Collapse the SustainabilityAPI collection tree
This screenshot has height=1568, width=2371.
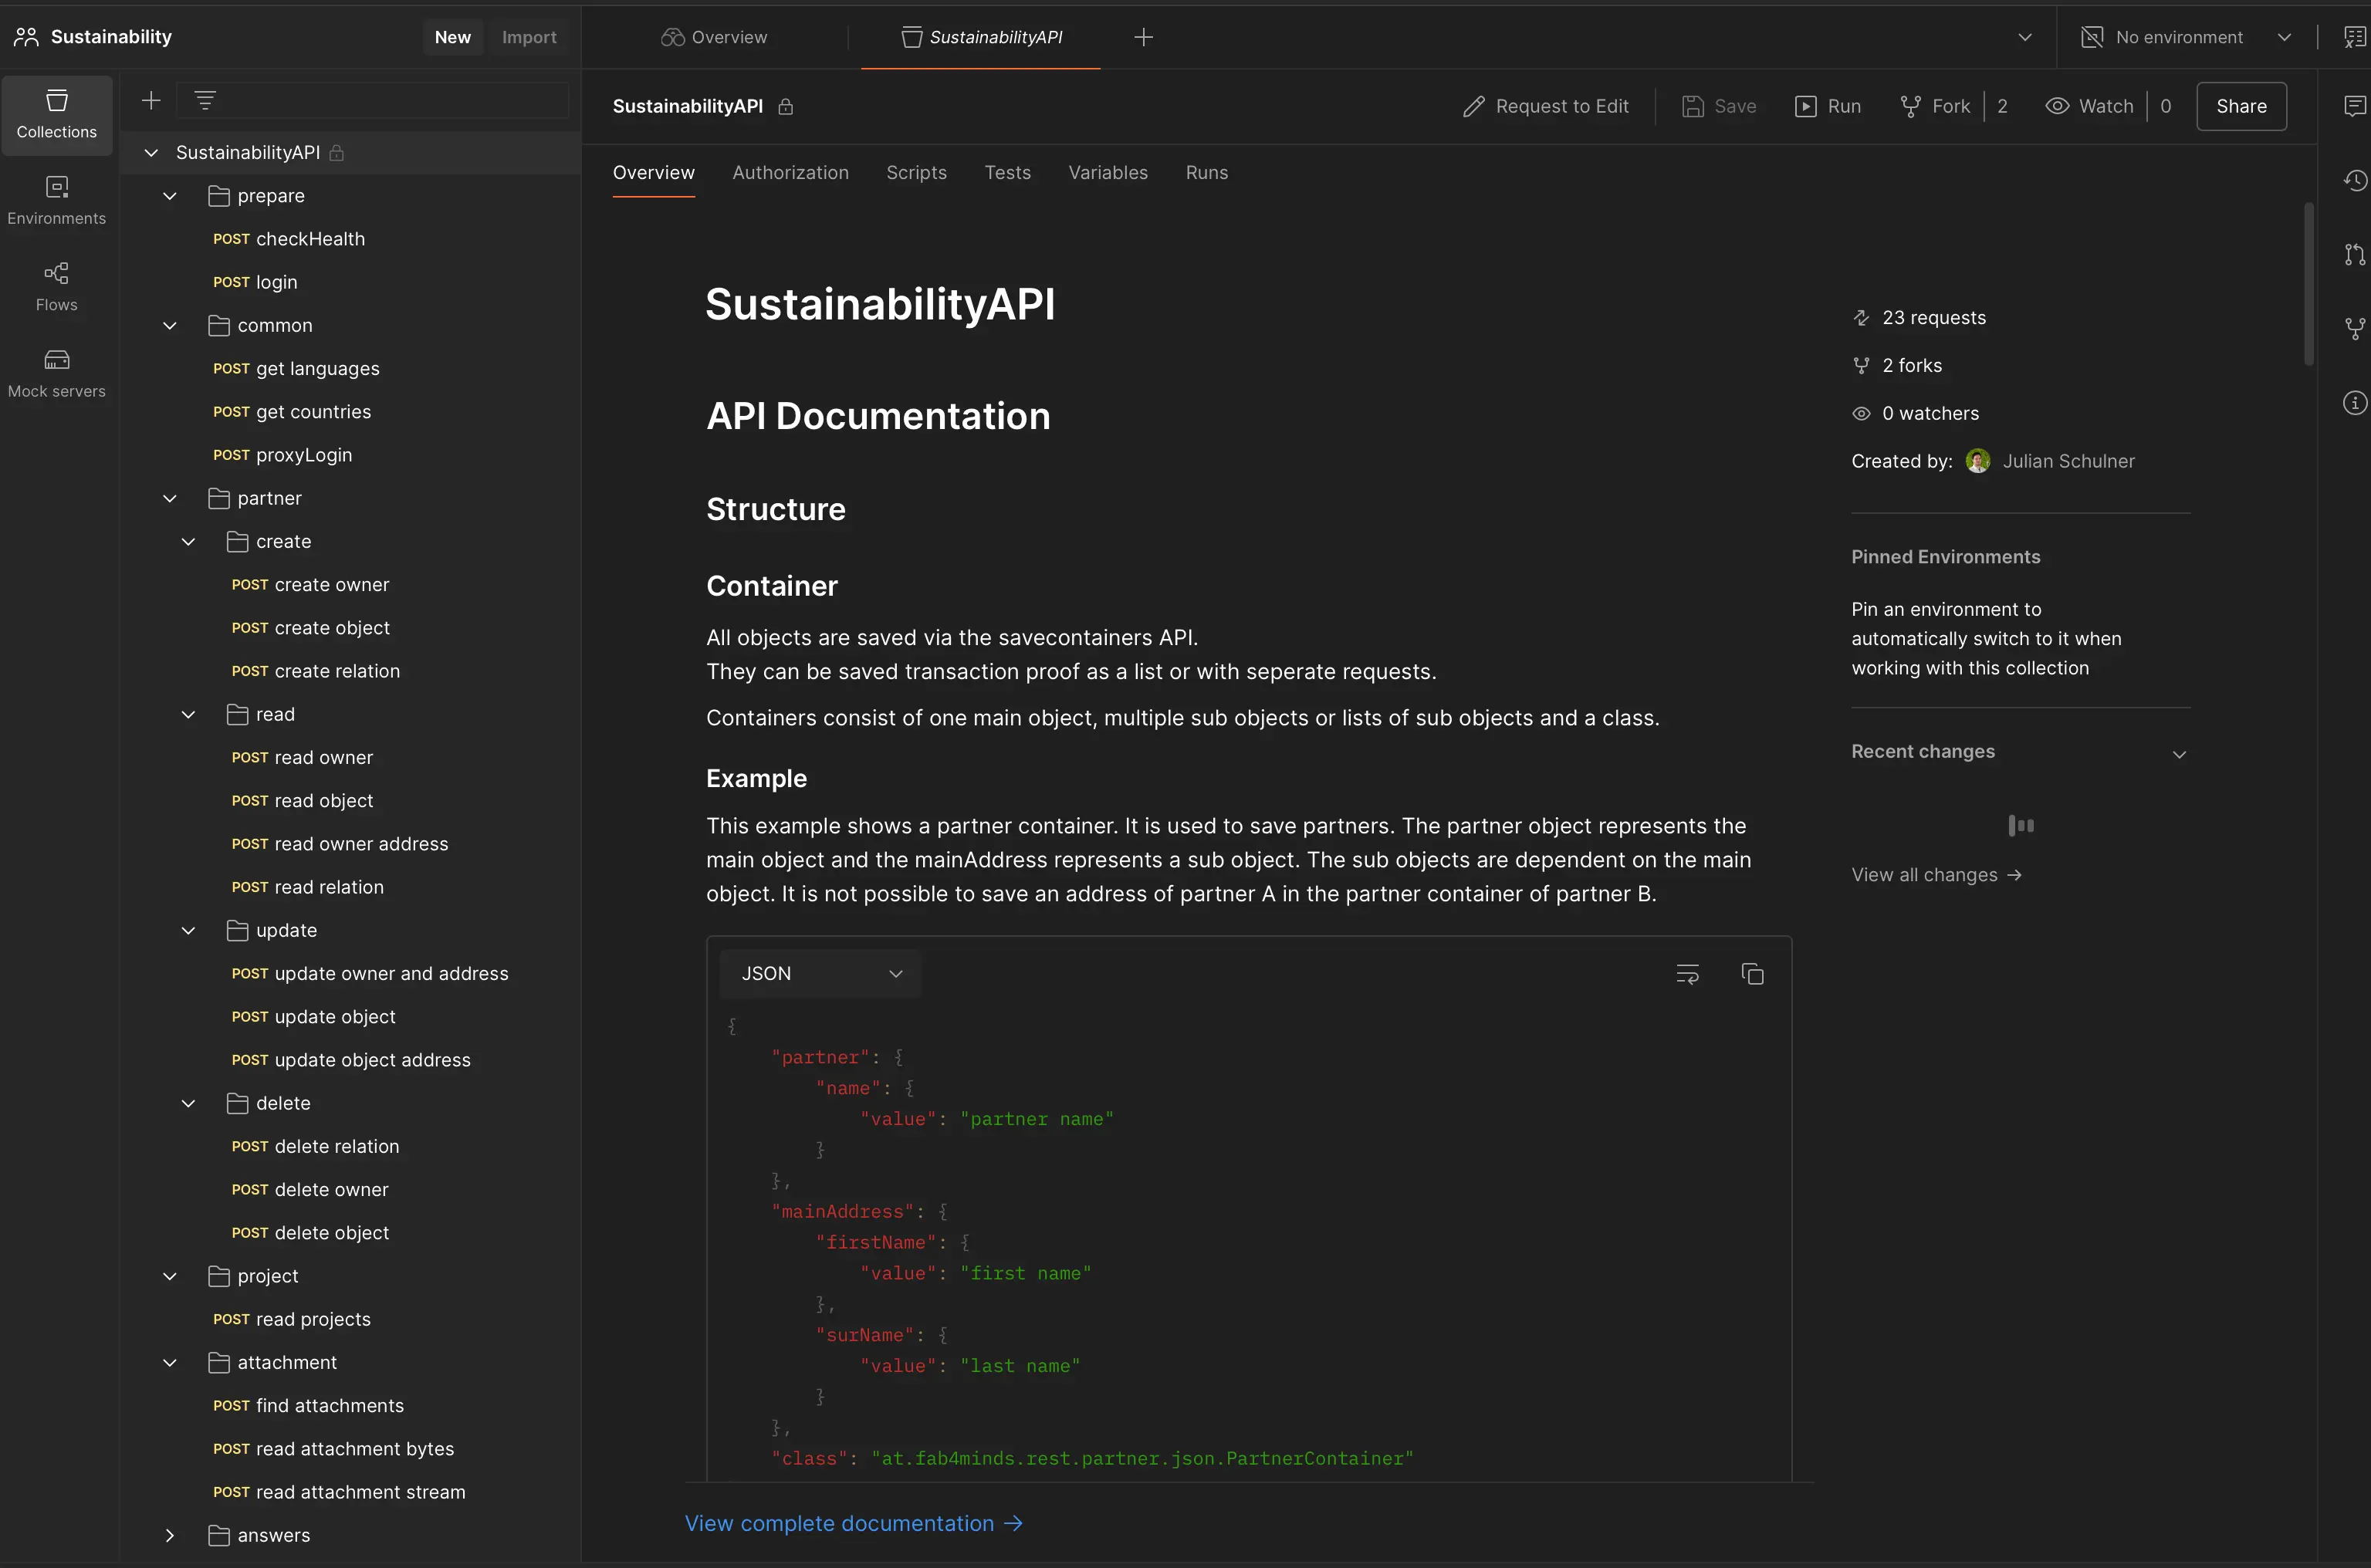pos(151,153)
